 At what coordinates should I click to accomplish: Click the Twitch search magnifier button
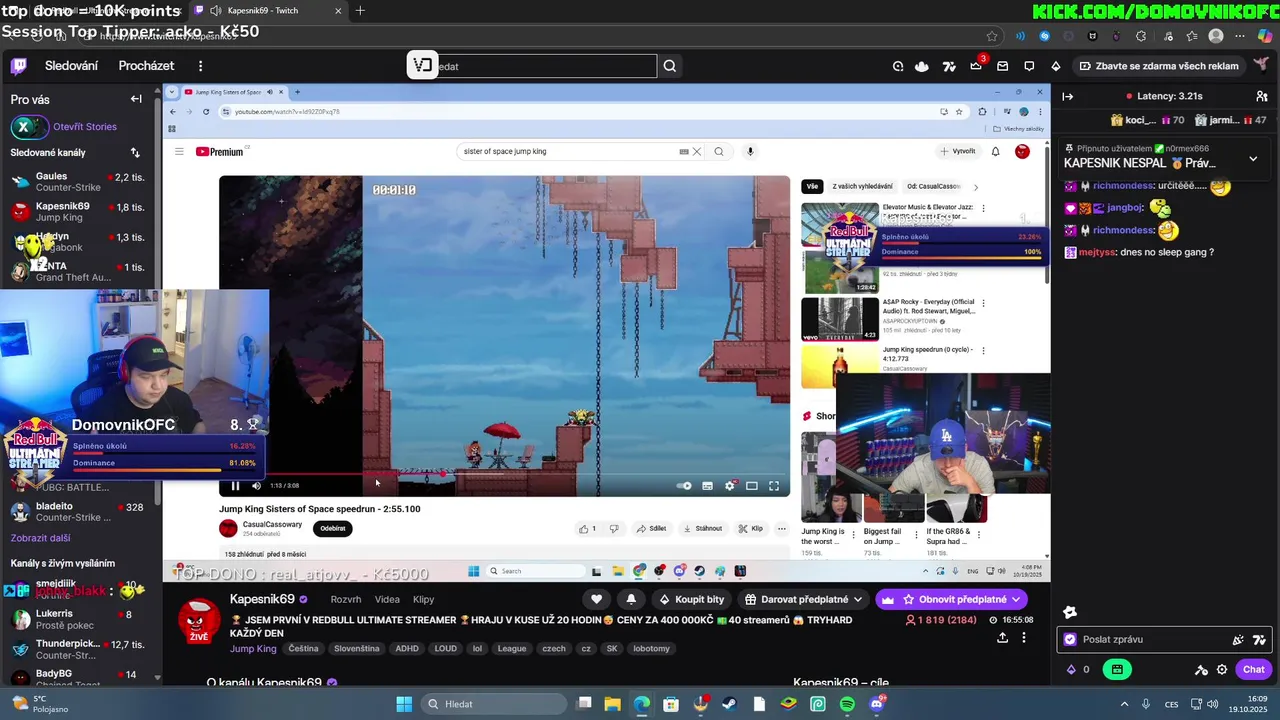point(670,66)
